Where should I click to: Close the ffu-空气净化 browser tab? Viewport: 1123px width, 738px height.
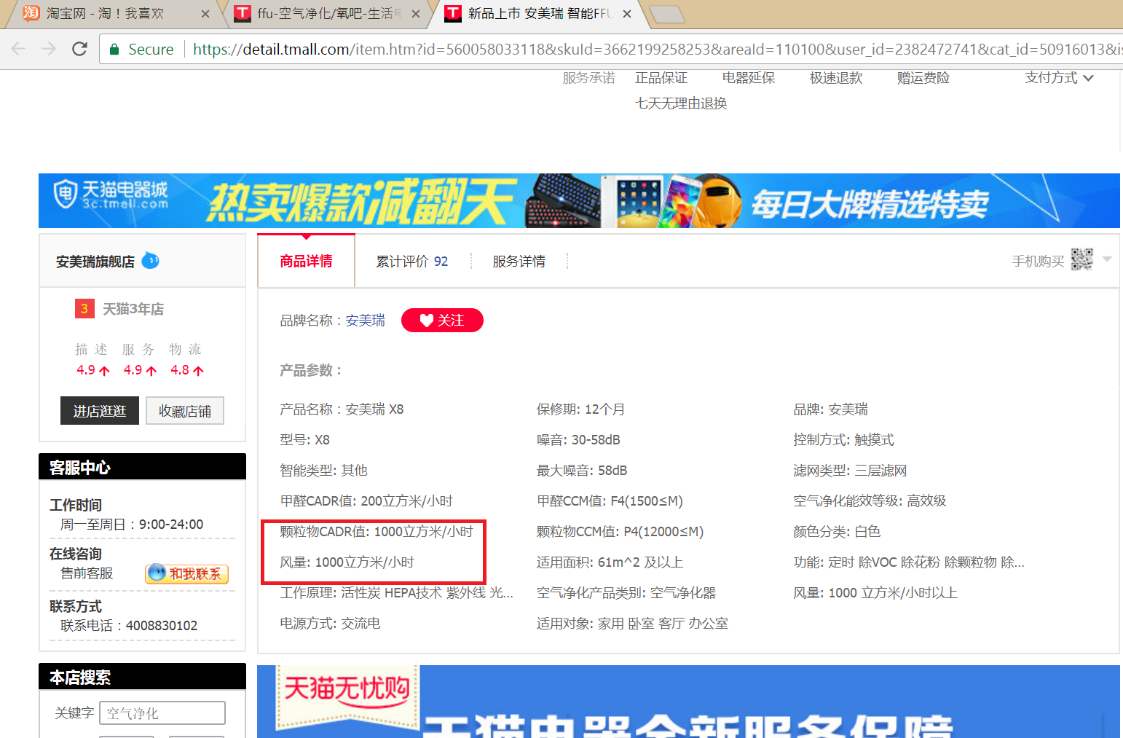click(415, 14)
